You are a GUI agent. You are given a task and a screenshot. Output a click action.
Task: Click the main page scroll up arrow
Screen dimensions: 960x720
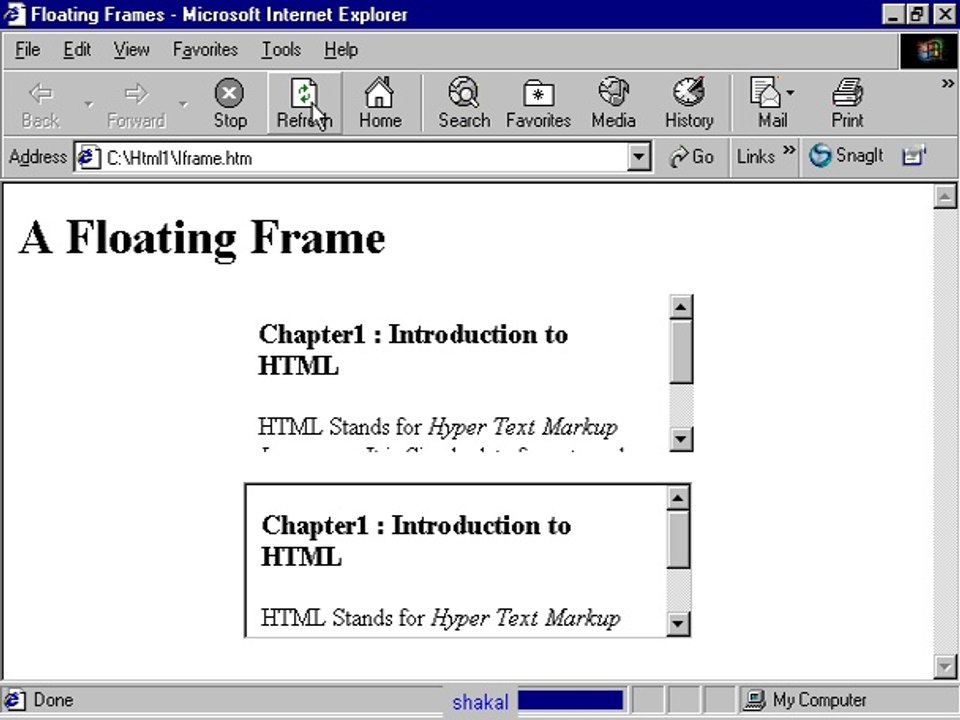[945, 197]
